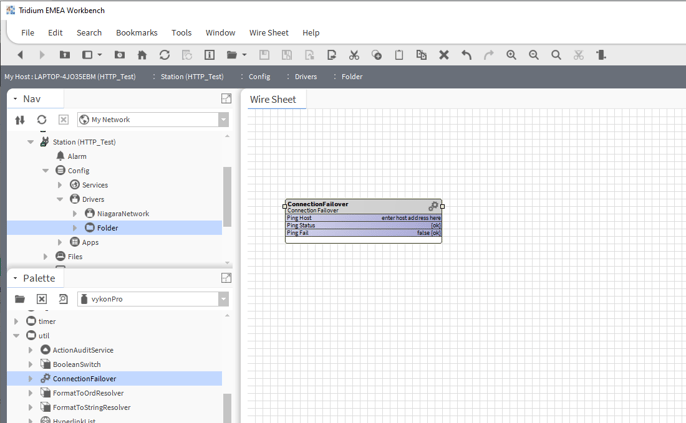Click the Delete X toolbar icon
The height and width of the screenshot is (423, 686).
coord(444,55)
